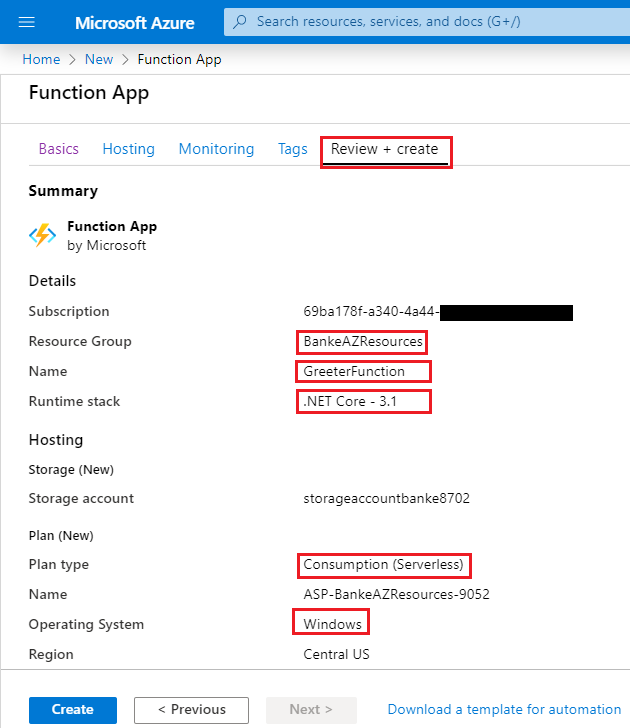The image size is (630, 728).
Task: Click the search magnifier icon
Action: [240, 22]
